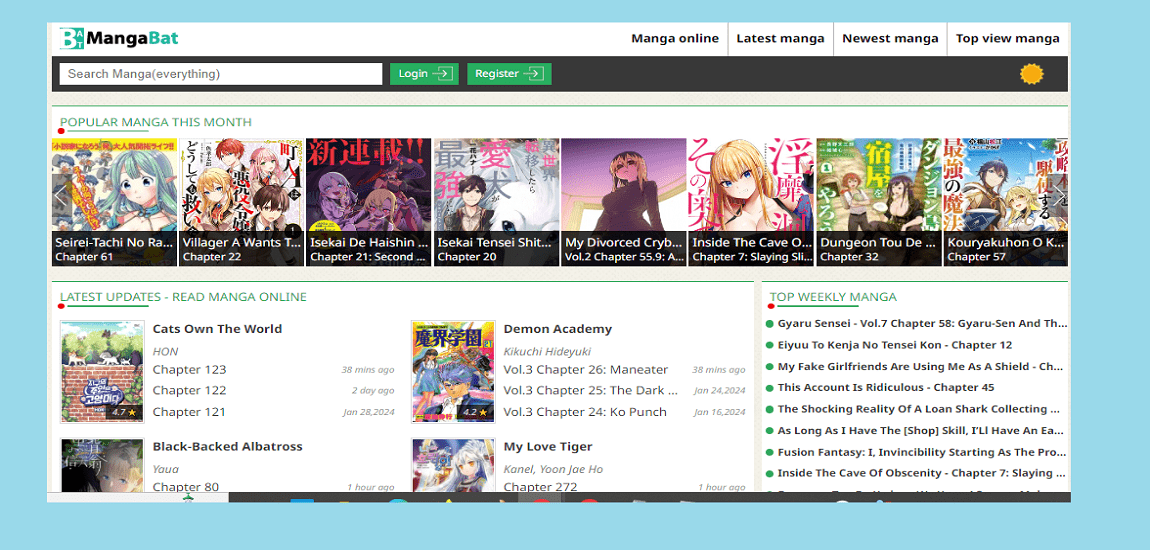
Task: Click the Latest Updates - Read Manga Online heading
Action: pyautogui.click(x=183, y=297)
